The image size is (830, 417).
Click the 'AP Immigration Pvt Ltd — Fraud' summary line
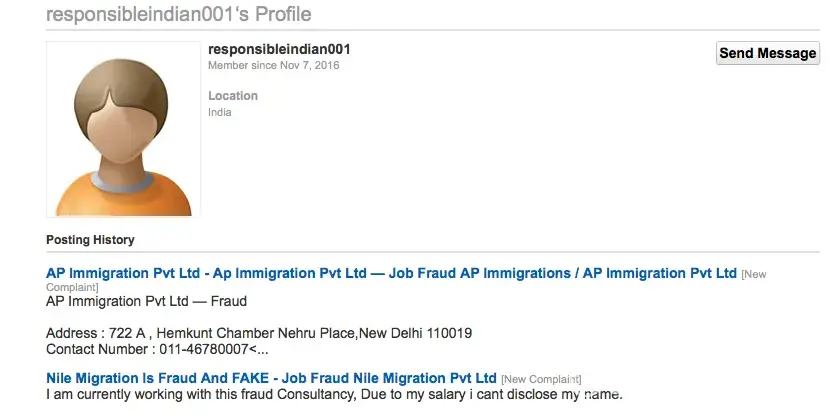click(146, 301)
